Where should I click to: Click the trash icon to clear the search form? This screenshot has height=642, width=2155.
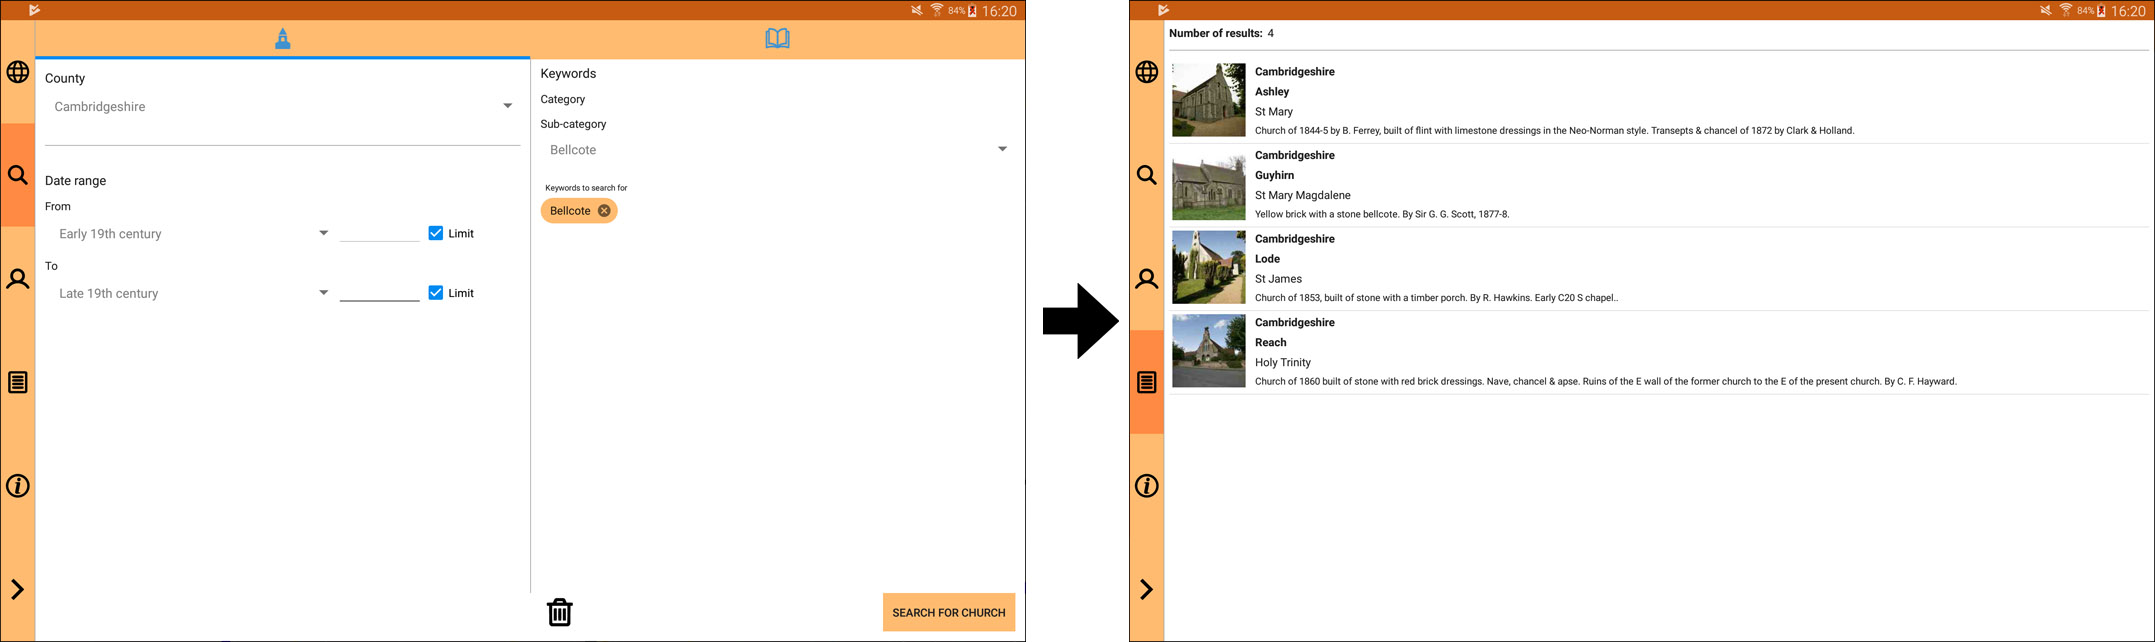click(559, 612)
